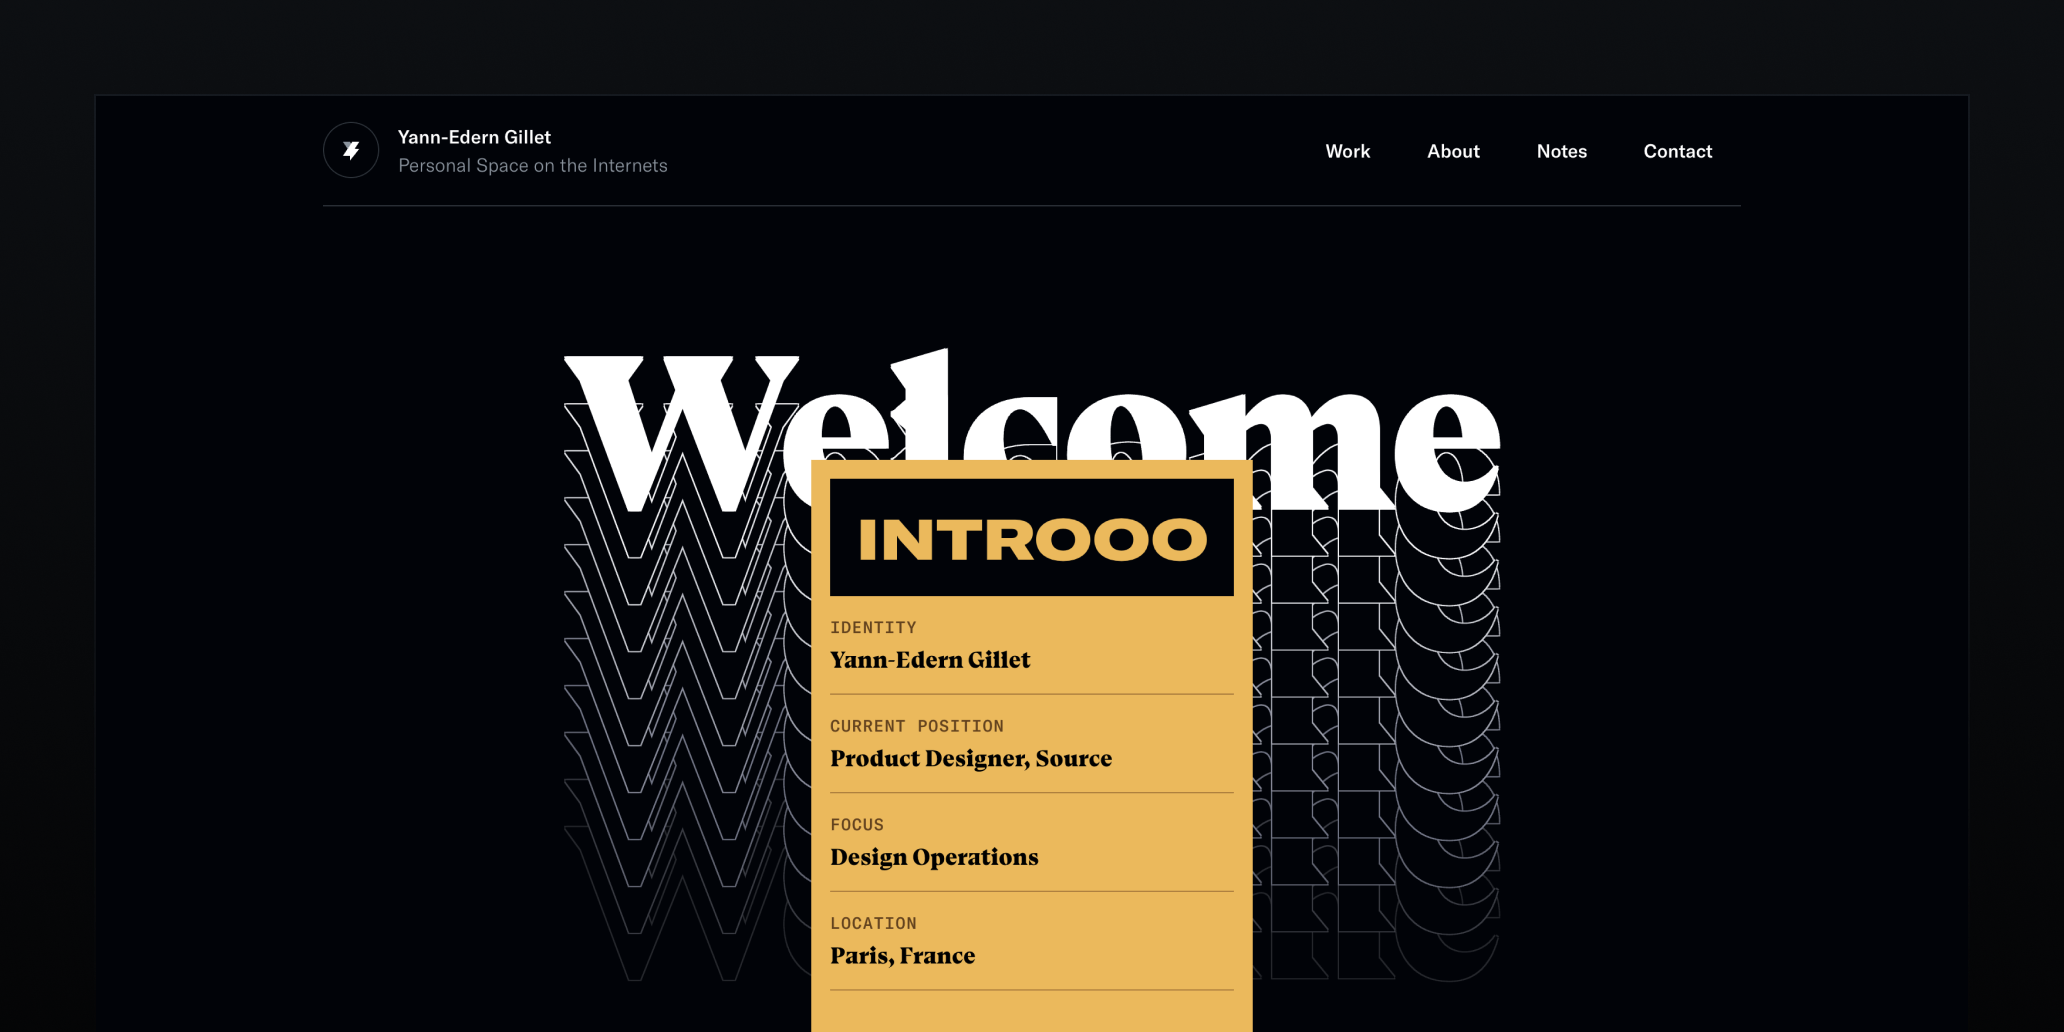Screen dimensions: 2064x1032
Task: Click the LOCATION label
Action: point(873,924)
